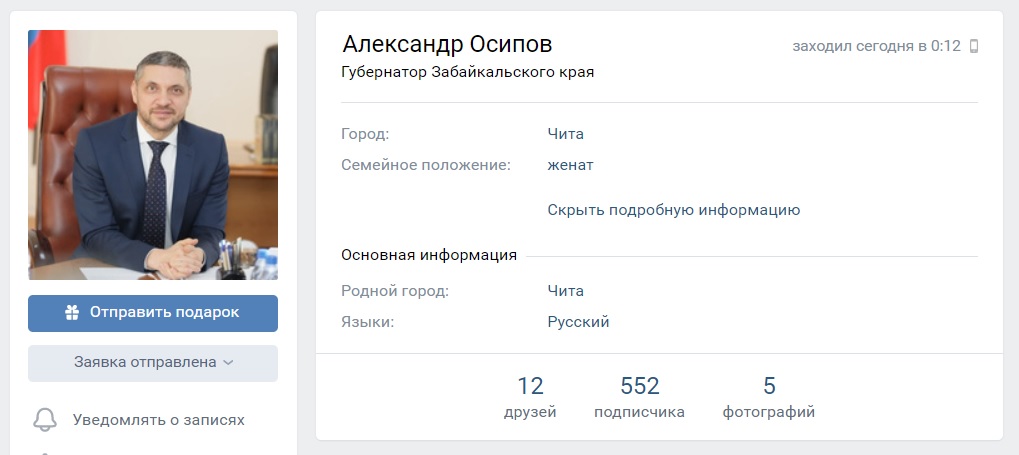This screenshot has height=455, width=1019.
Task: Click the Основная информация section header
Action: click(x=429, y=255)
